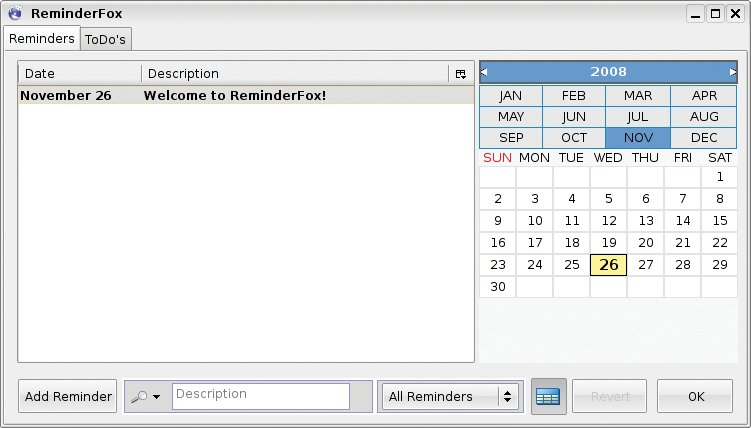Switch to the ToDo's tab
This screenshot has height=428, width=751.
(105, 39)
